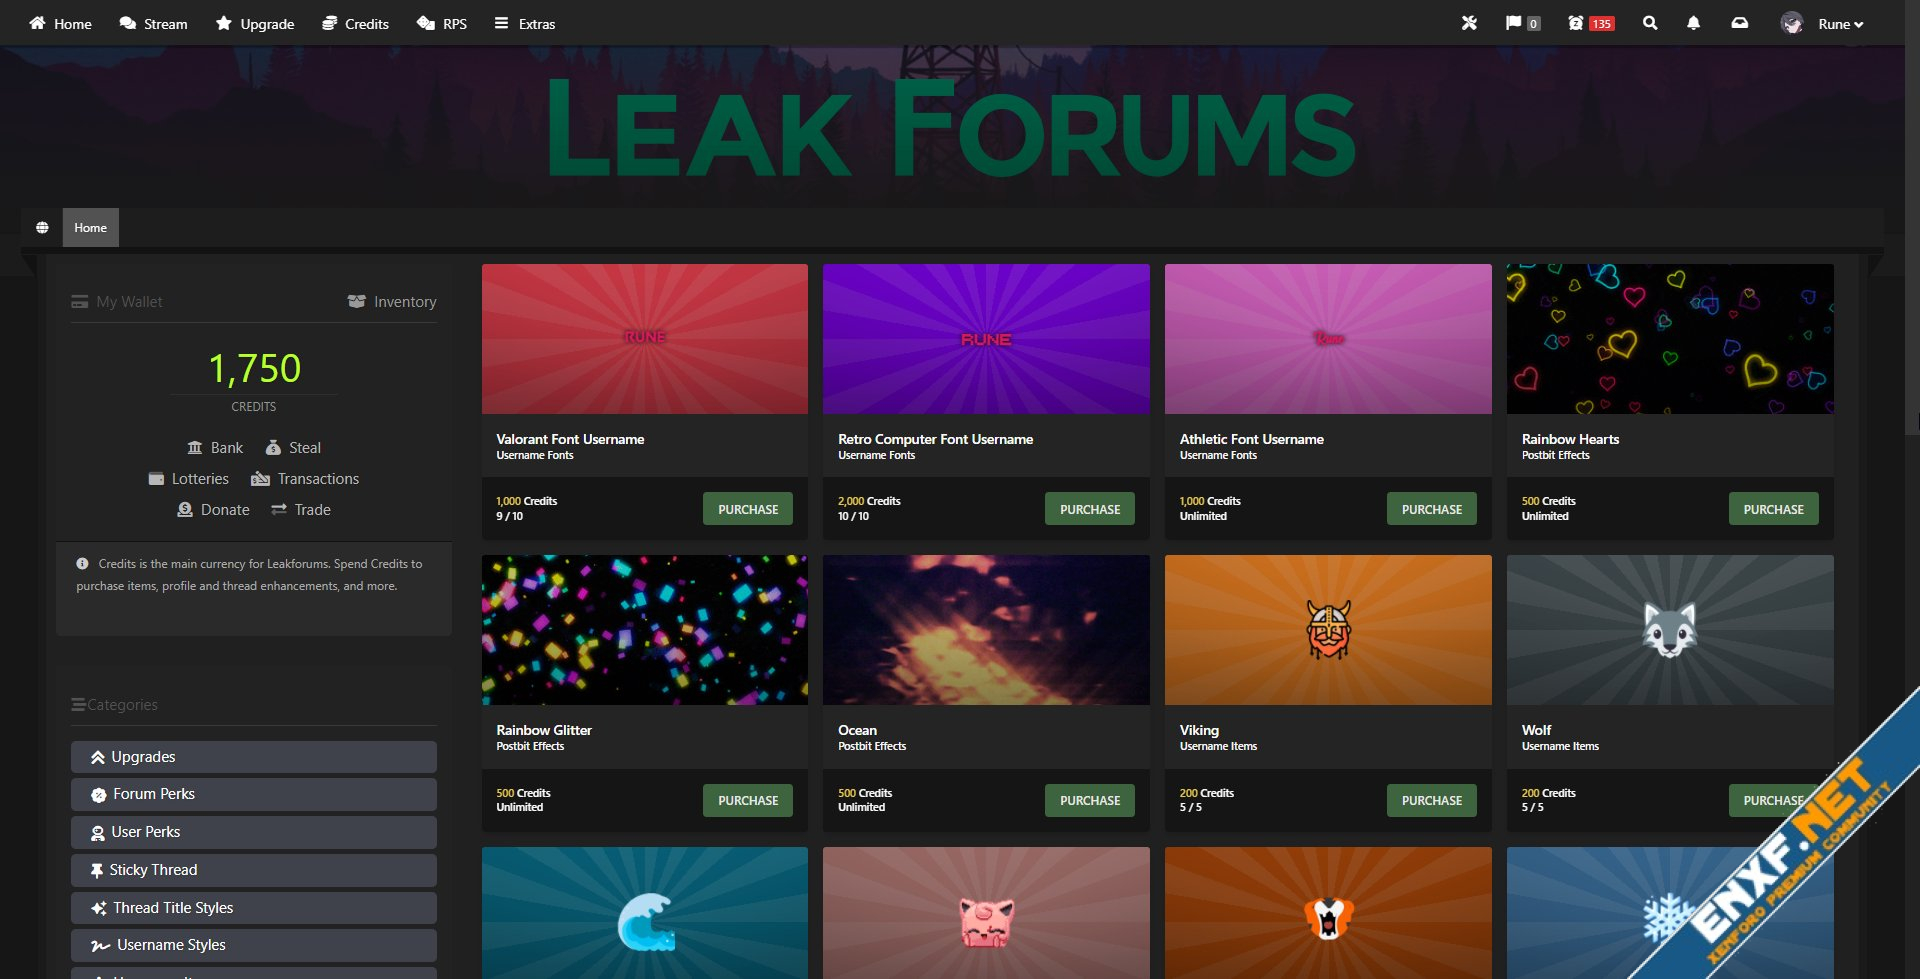Open the Extras menu
This screenshot has width=1920, height=979.
point(525,24)
